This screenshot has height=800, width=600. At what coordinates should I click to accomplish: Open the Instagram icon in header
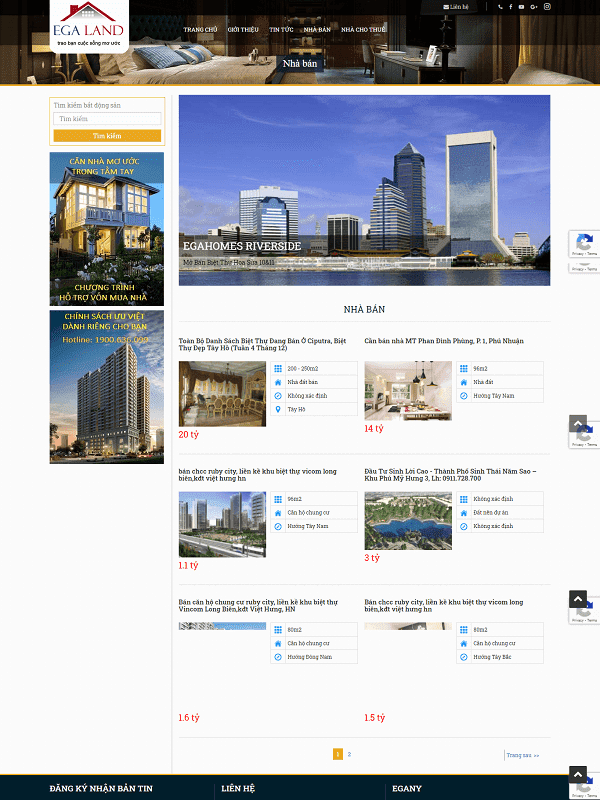coord(547,7)
